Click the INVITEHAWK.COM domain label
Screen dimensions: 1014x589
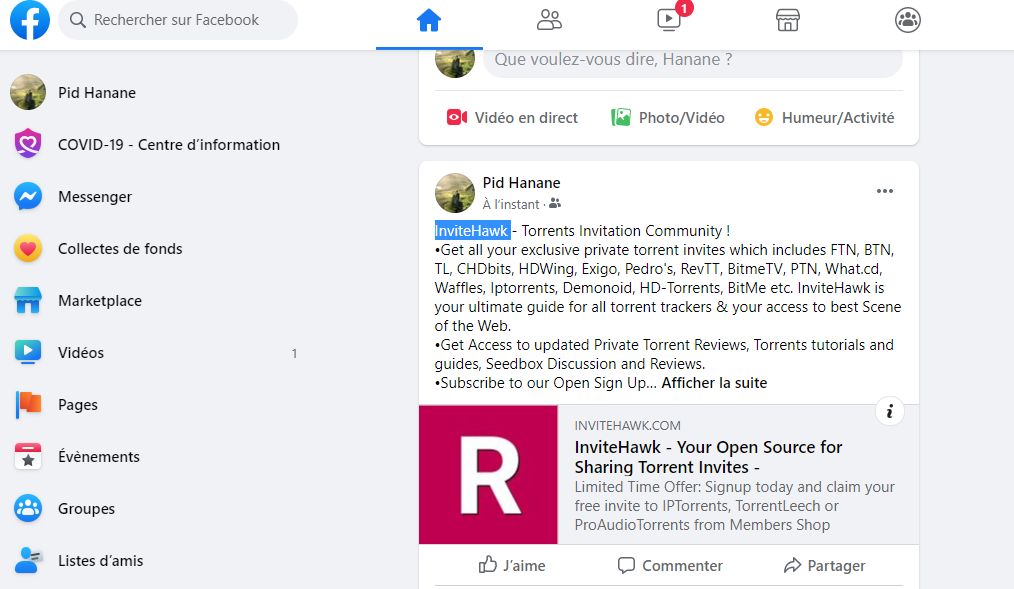coord(627,425)
